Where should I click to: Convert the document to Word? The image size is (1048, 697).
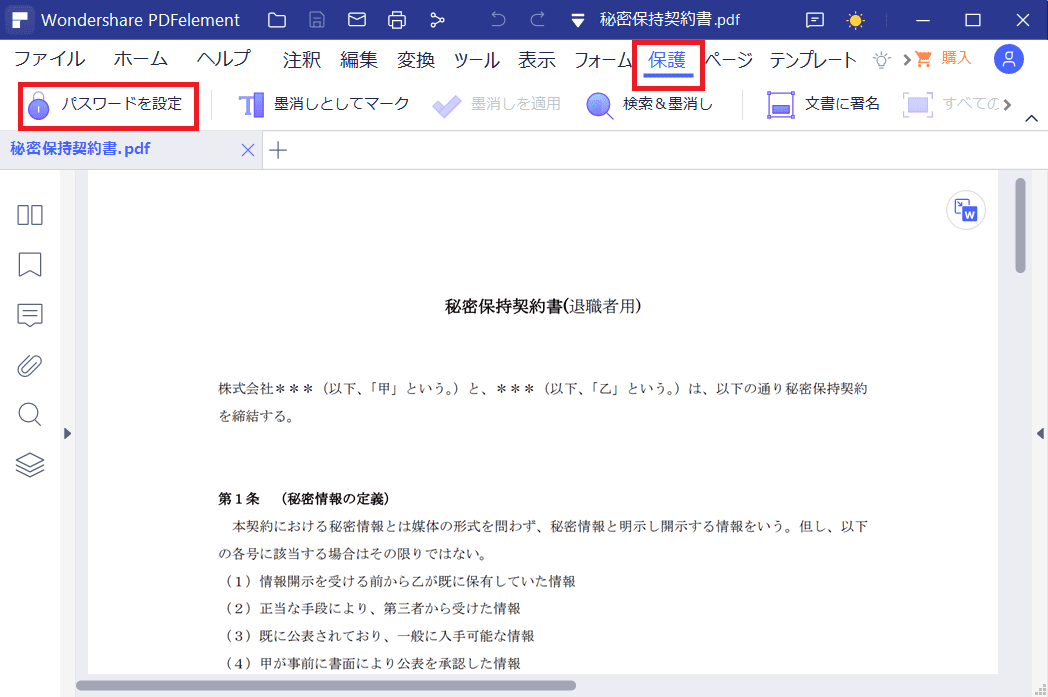[965, 210]
